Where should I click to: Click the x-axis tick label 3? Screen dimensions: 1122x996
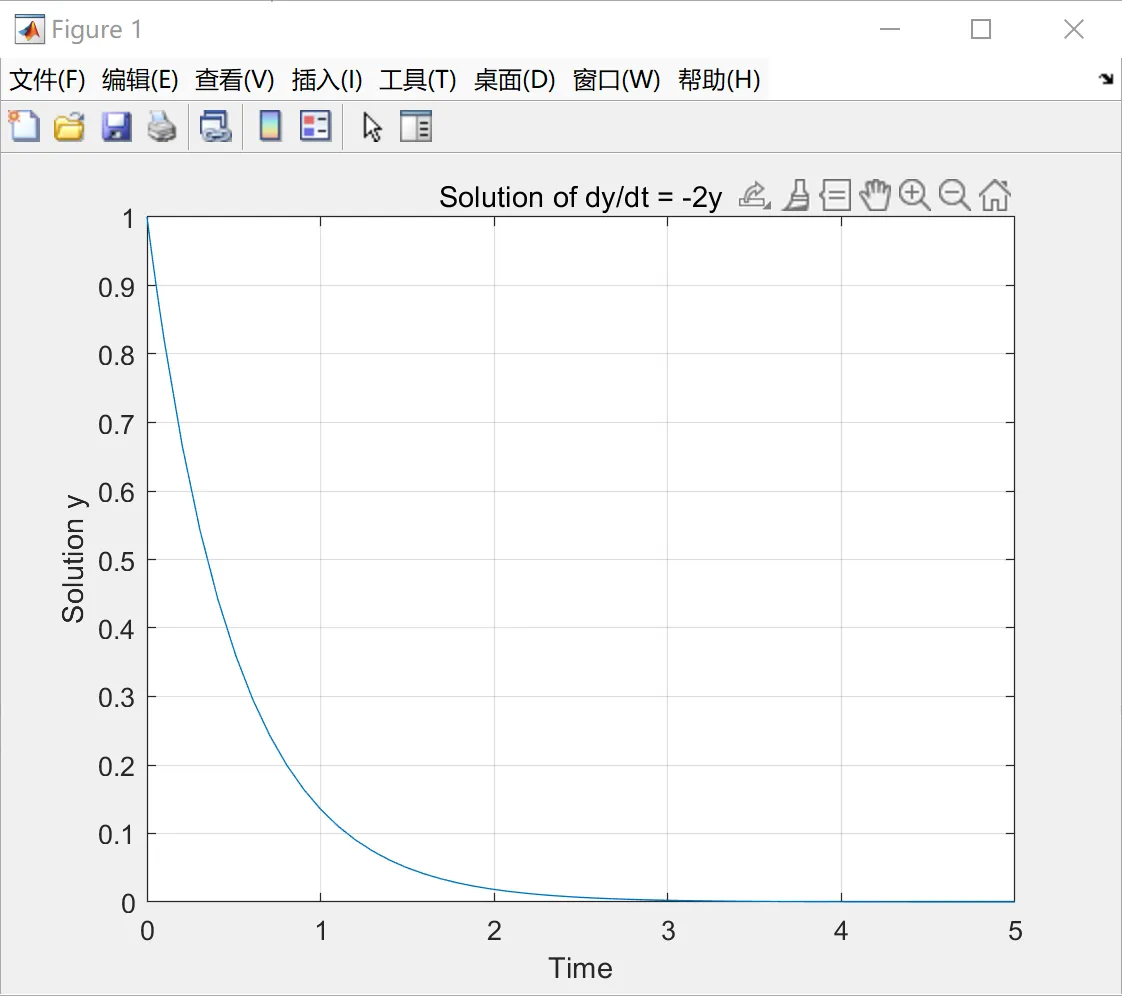[668, 931]
